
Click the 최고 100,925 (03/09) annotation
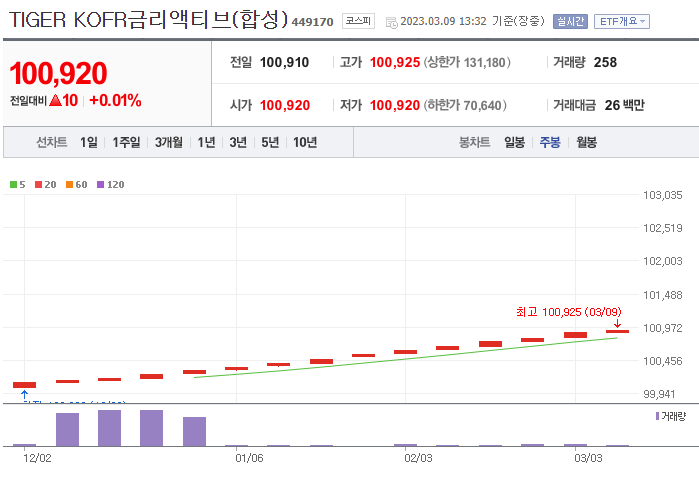click(x=569, y=312)
